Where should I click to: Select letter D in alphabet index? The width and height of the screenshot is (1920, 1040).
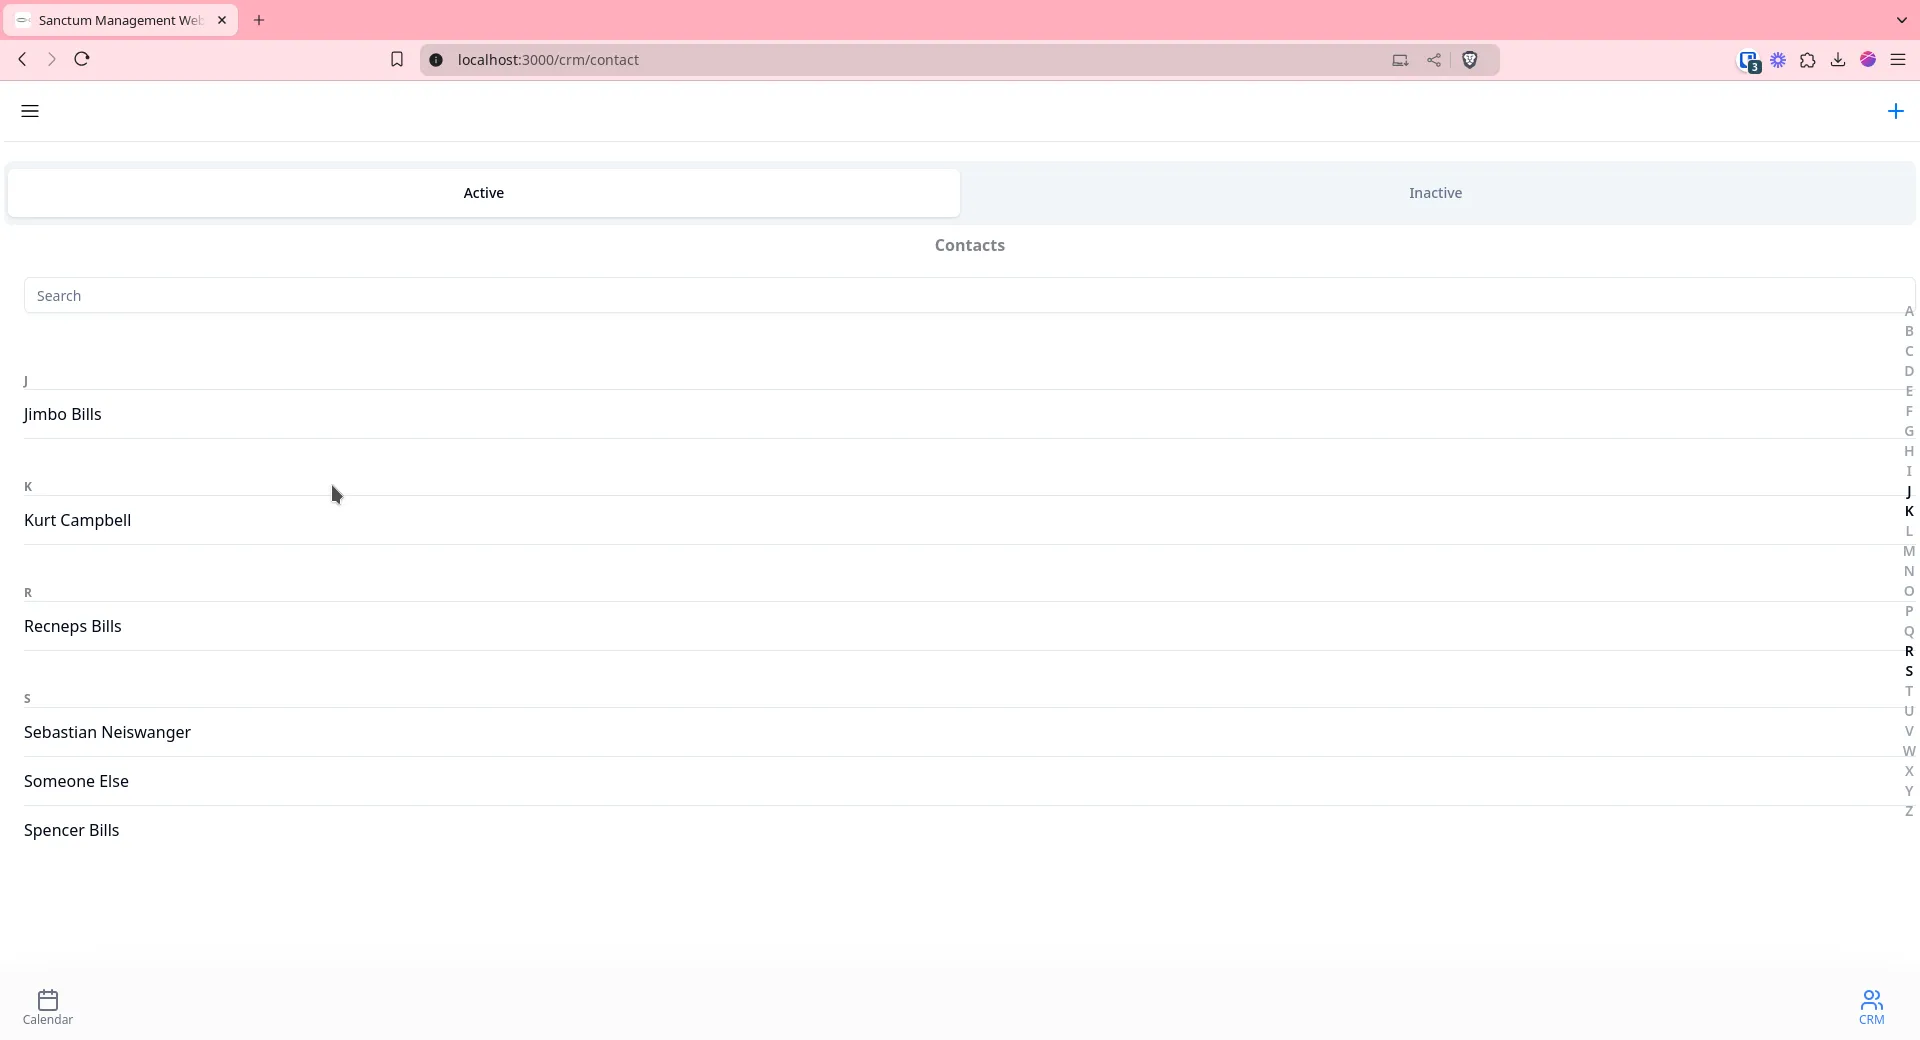(x=1909, y=371)
